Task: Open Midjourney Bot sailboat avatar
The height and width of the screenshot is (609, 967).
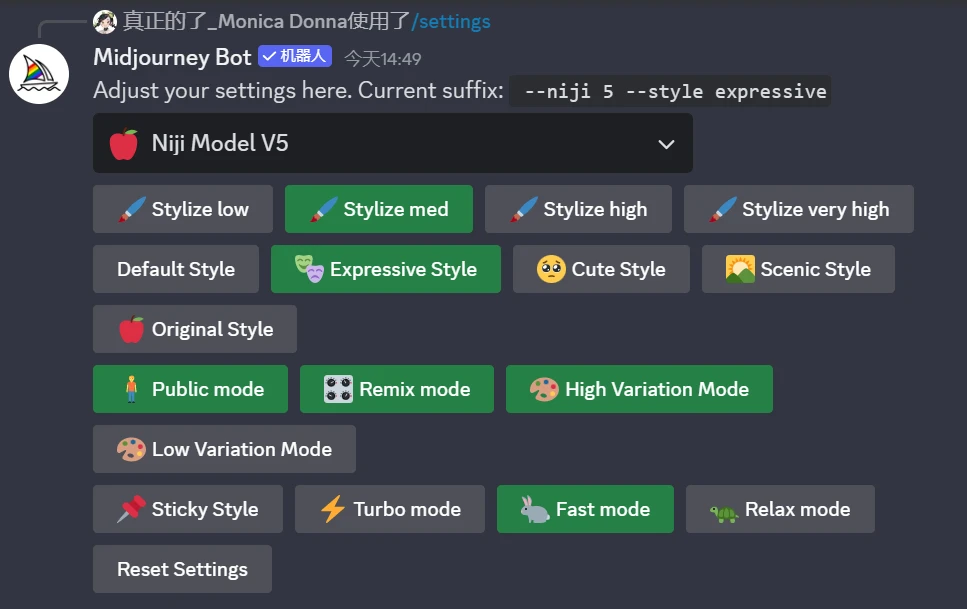Action: point(39,74)
